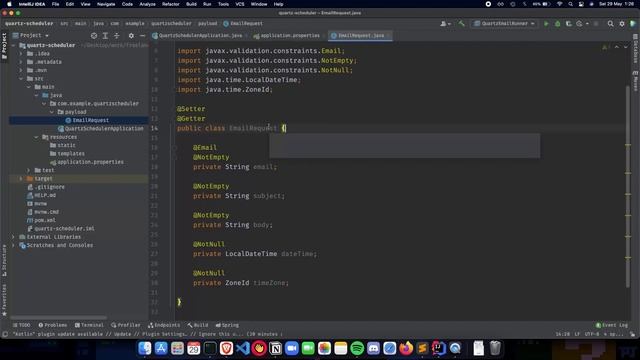Screen dimensions: 640x360
Task: Expand the .metadata folder
Action: (21, 62)
